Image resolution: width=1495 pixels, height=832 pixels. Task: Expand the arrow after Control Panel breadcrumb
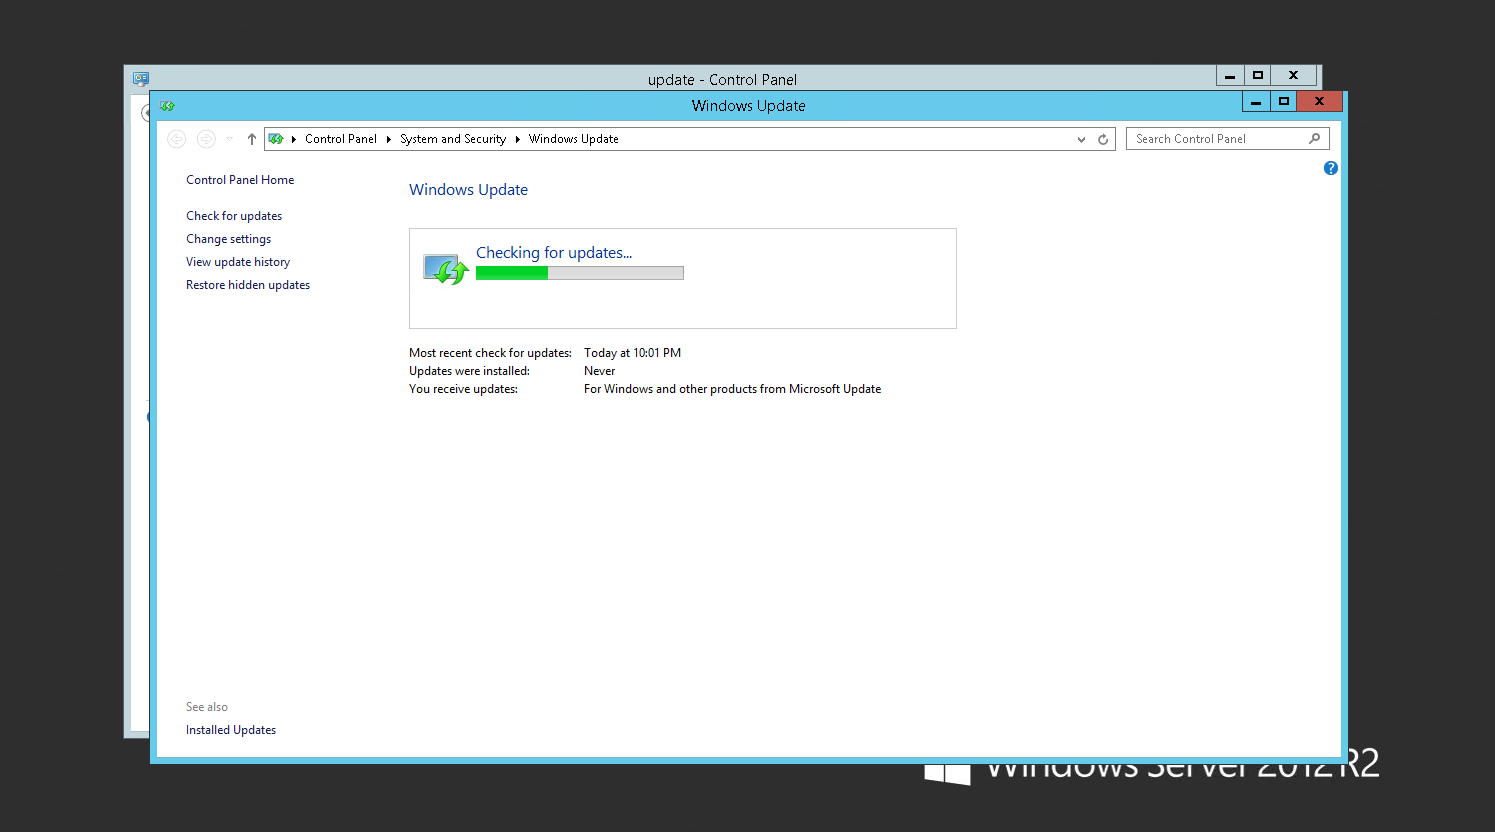pos(388,139)
